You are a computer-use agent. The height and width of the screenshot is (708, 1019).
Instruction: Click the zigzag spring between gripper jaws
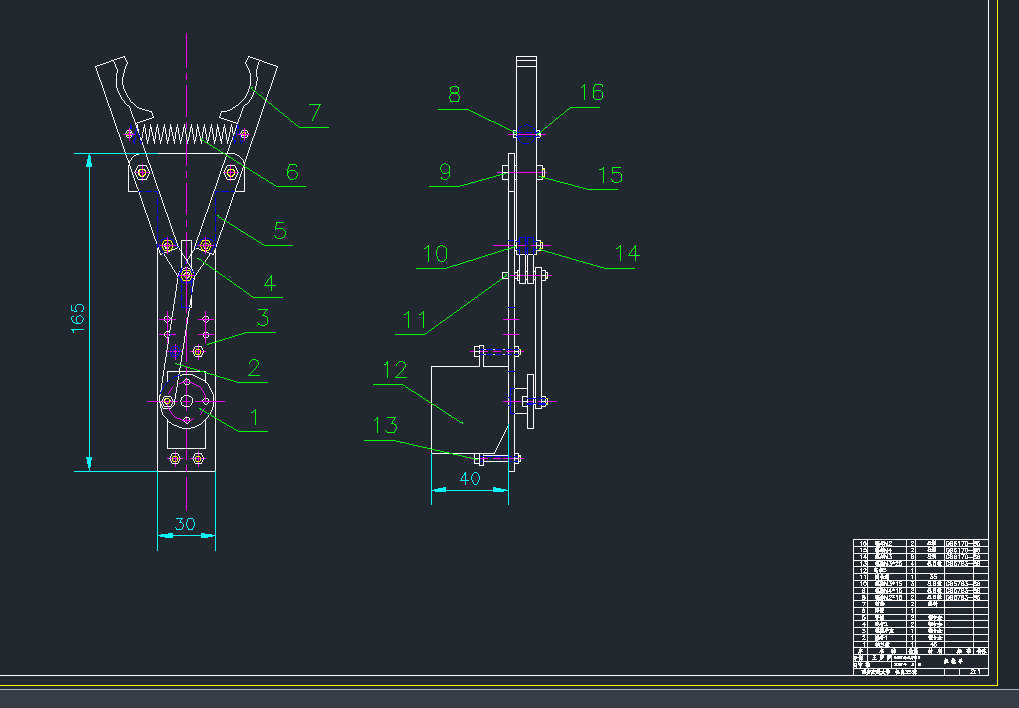[186, 132]
